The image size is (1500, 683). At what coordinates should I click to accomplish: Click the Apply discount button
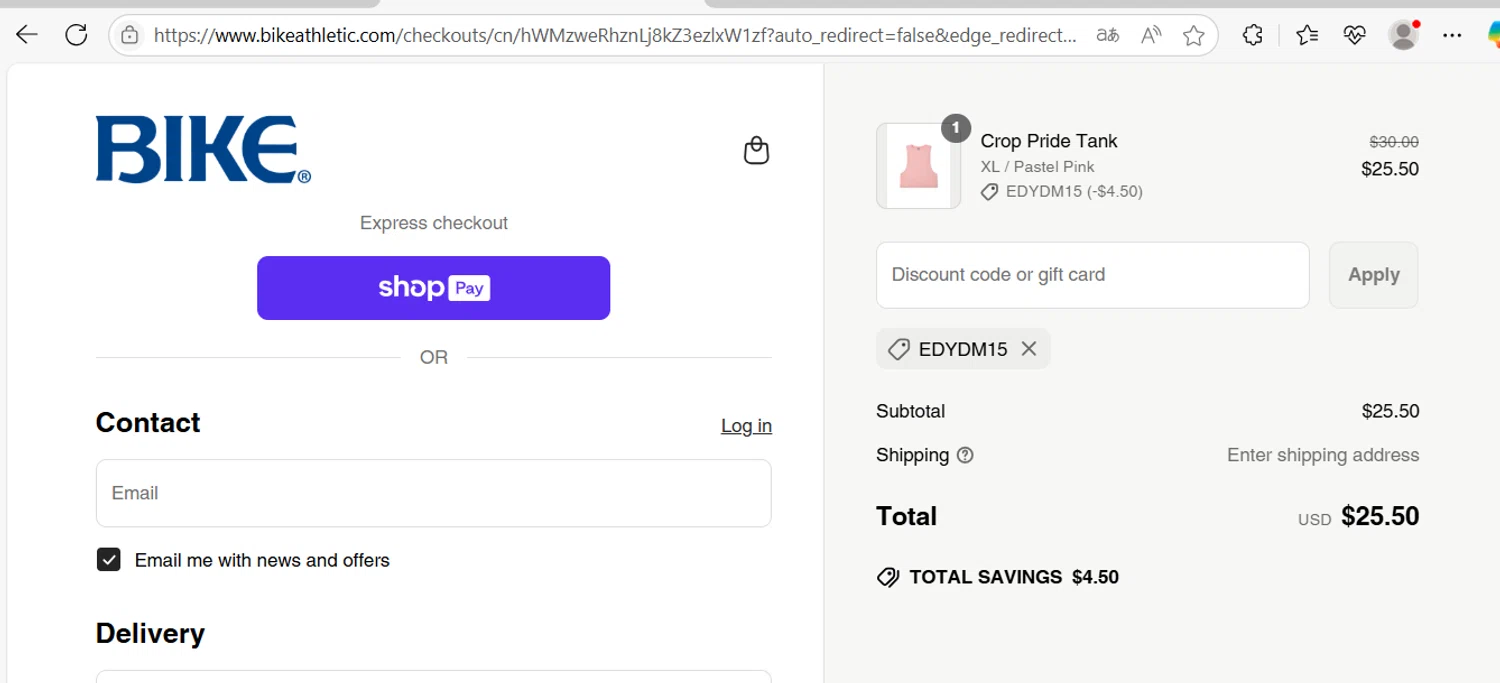point(1373,275)
